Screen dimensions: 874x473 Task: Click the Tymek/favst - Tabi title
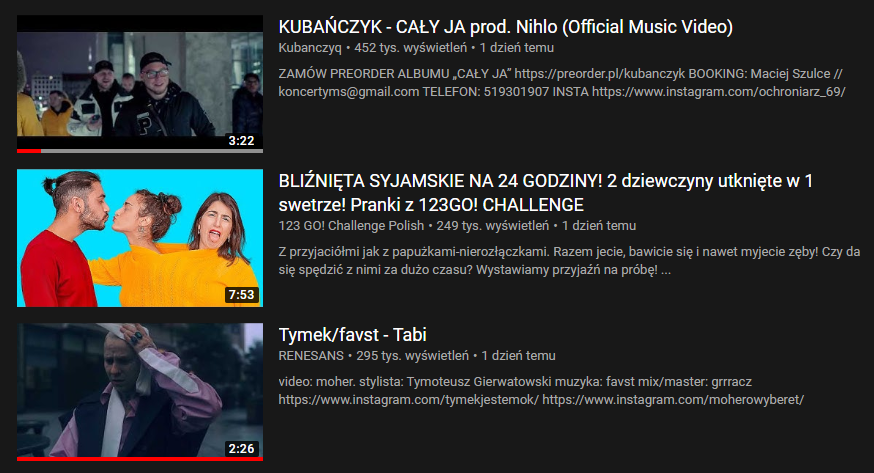(352, 335)
